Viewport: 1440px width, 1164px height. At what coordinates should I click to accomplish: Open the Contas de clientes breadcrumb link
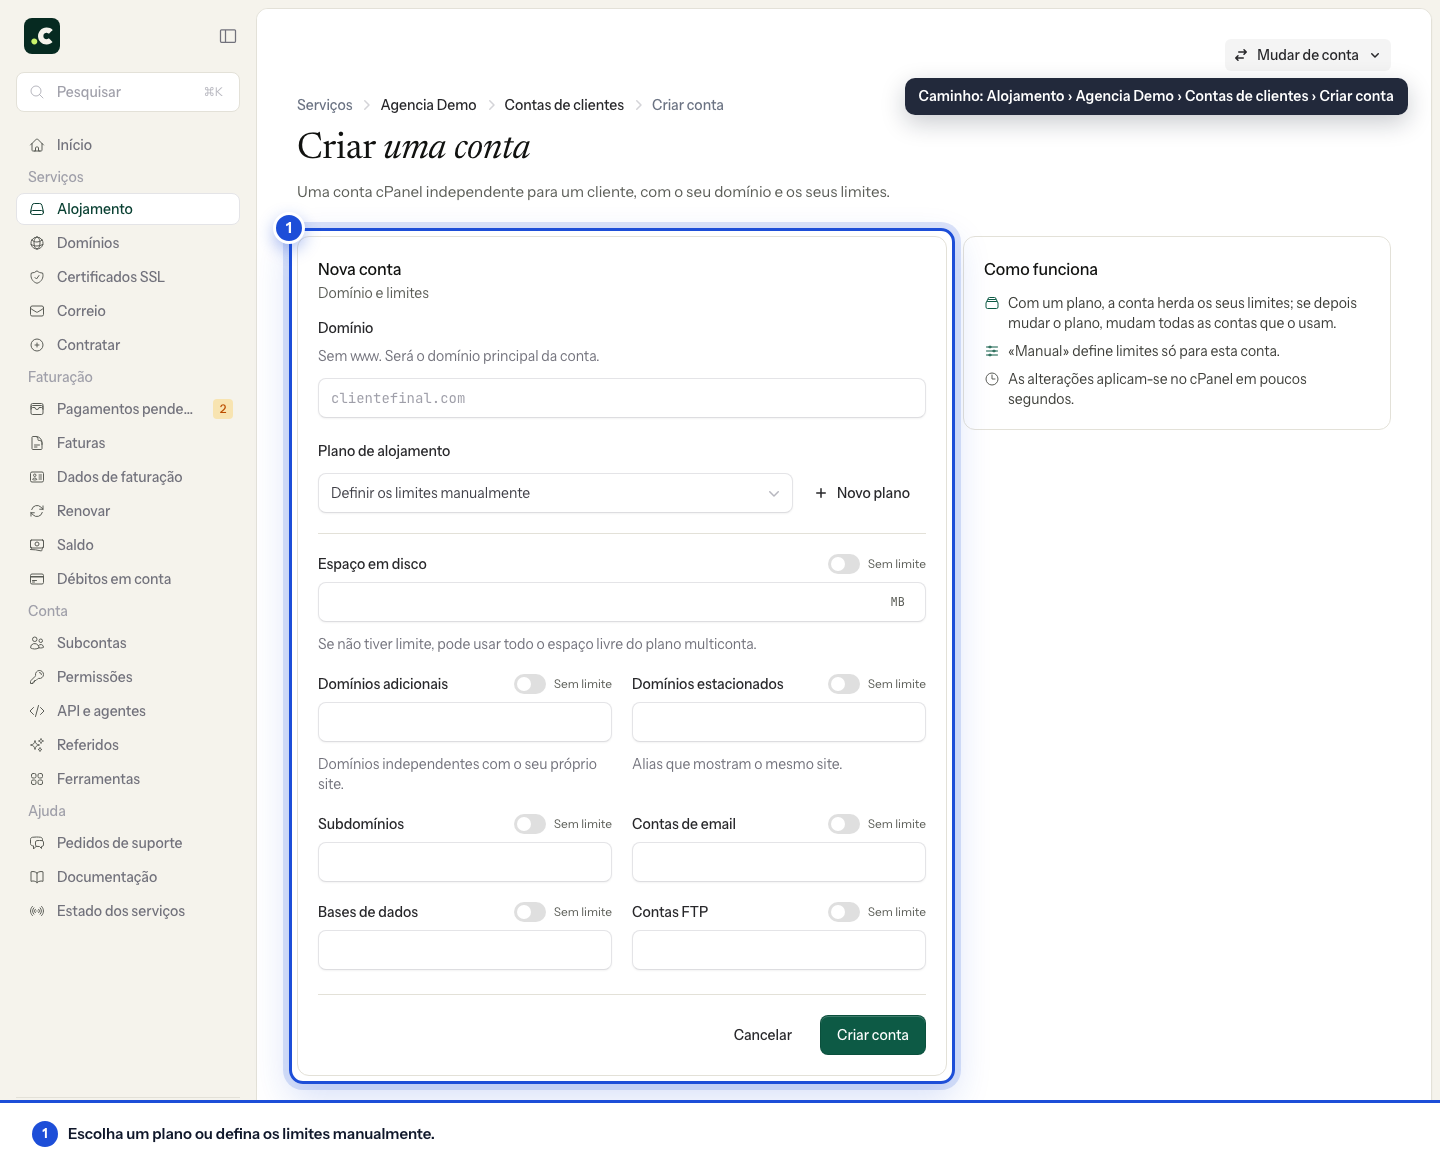pyautogui.click(x=564, y=105)
